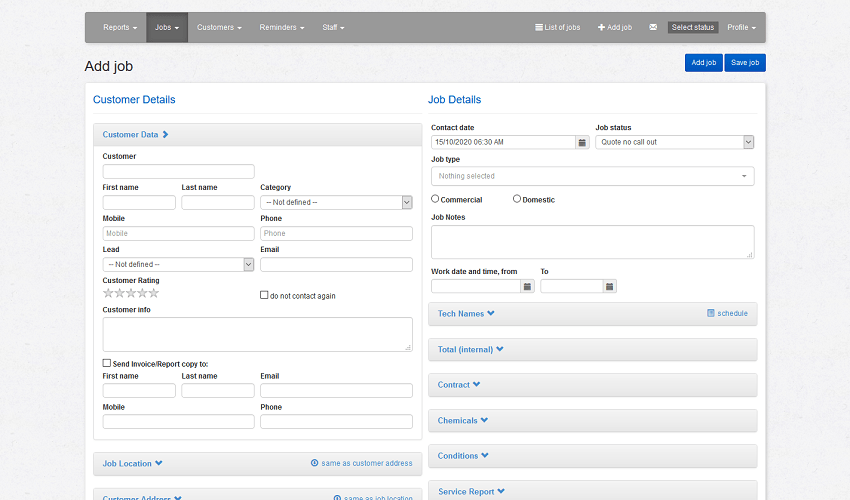Viewport: 850px width, 500px height.
Task: Select the Commercial radio button
Action: (x=435, y=199)
